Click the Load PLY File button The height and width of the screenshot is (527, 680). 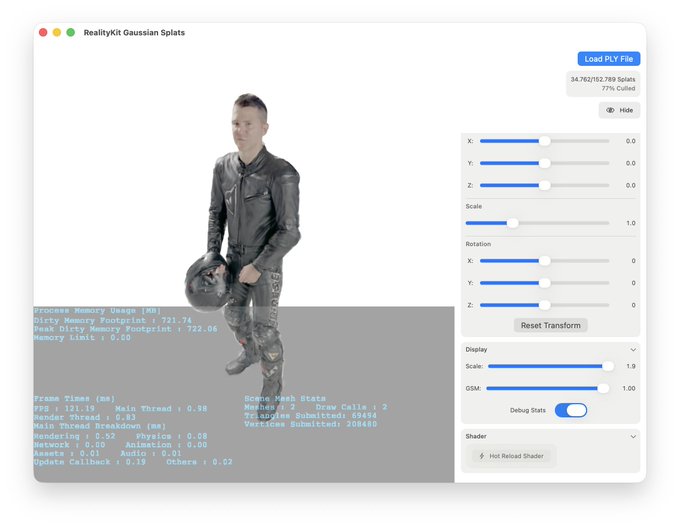tap(608, 59)
